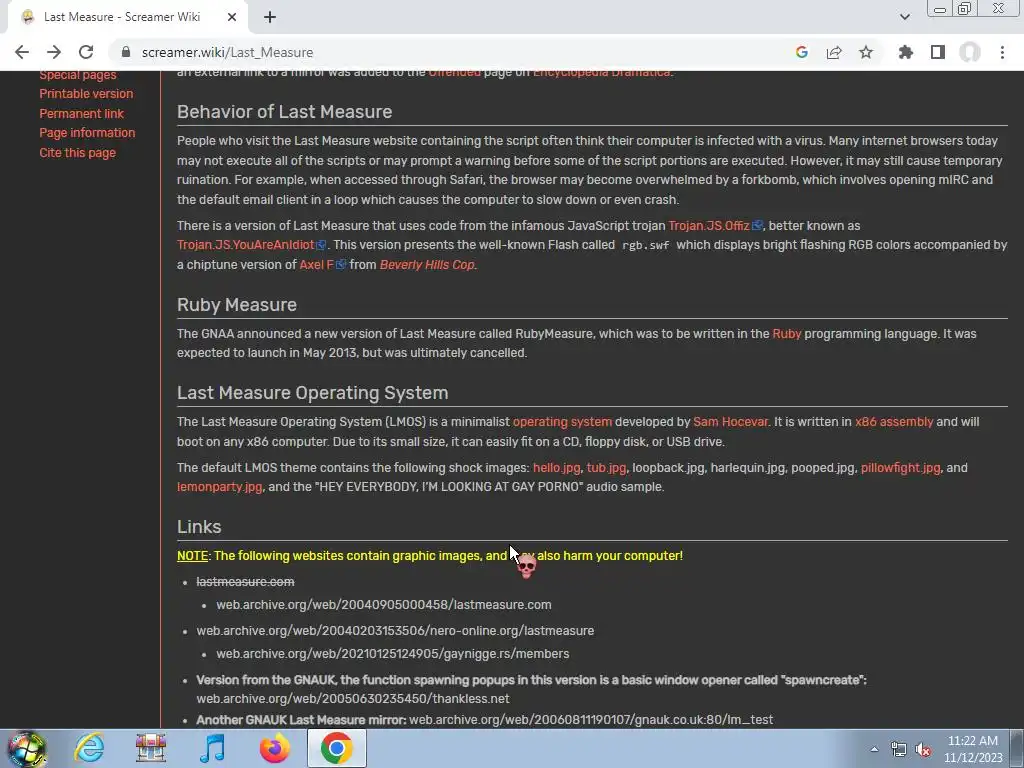The image size is (1024, 768).
Task: Open the Chrome extensions puzzle icon
Action: click(x=906, y=52)
